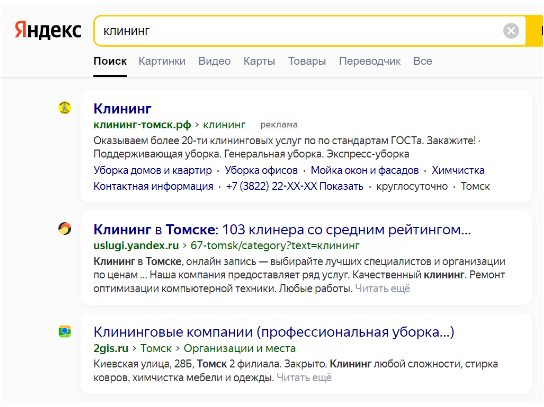Image resolution: width=544 pixels, height=407 pixels.
Task: Open Клининговые компании (профессиональная уборка...) result
Action: pyautogui.click(x=274, y=332)
